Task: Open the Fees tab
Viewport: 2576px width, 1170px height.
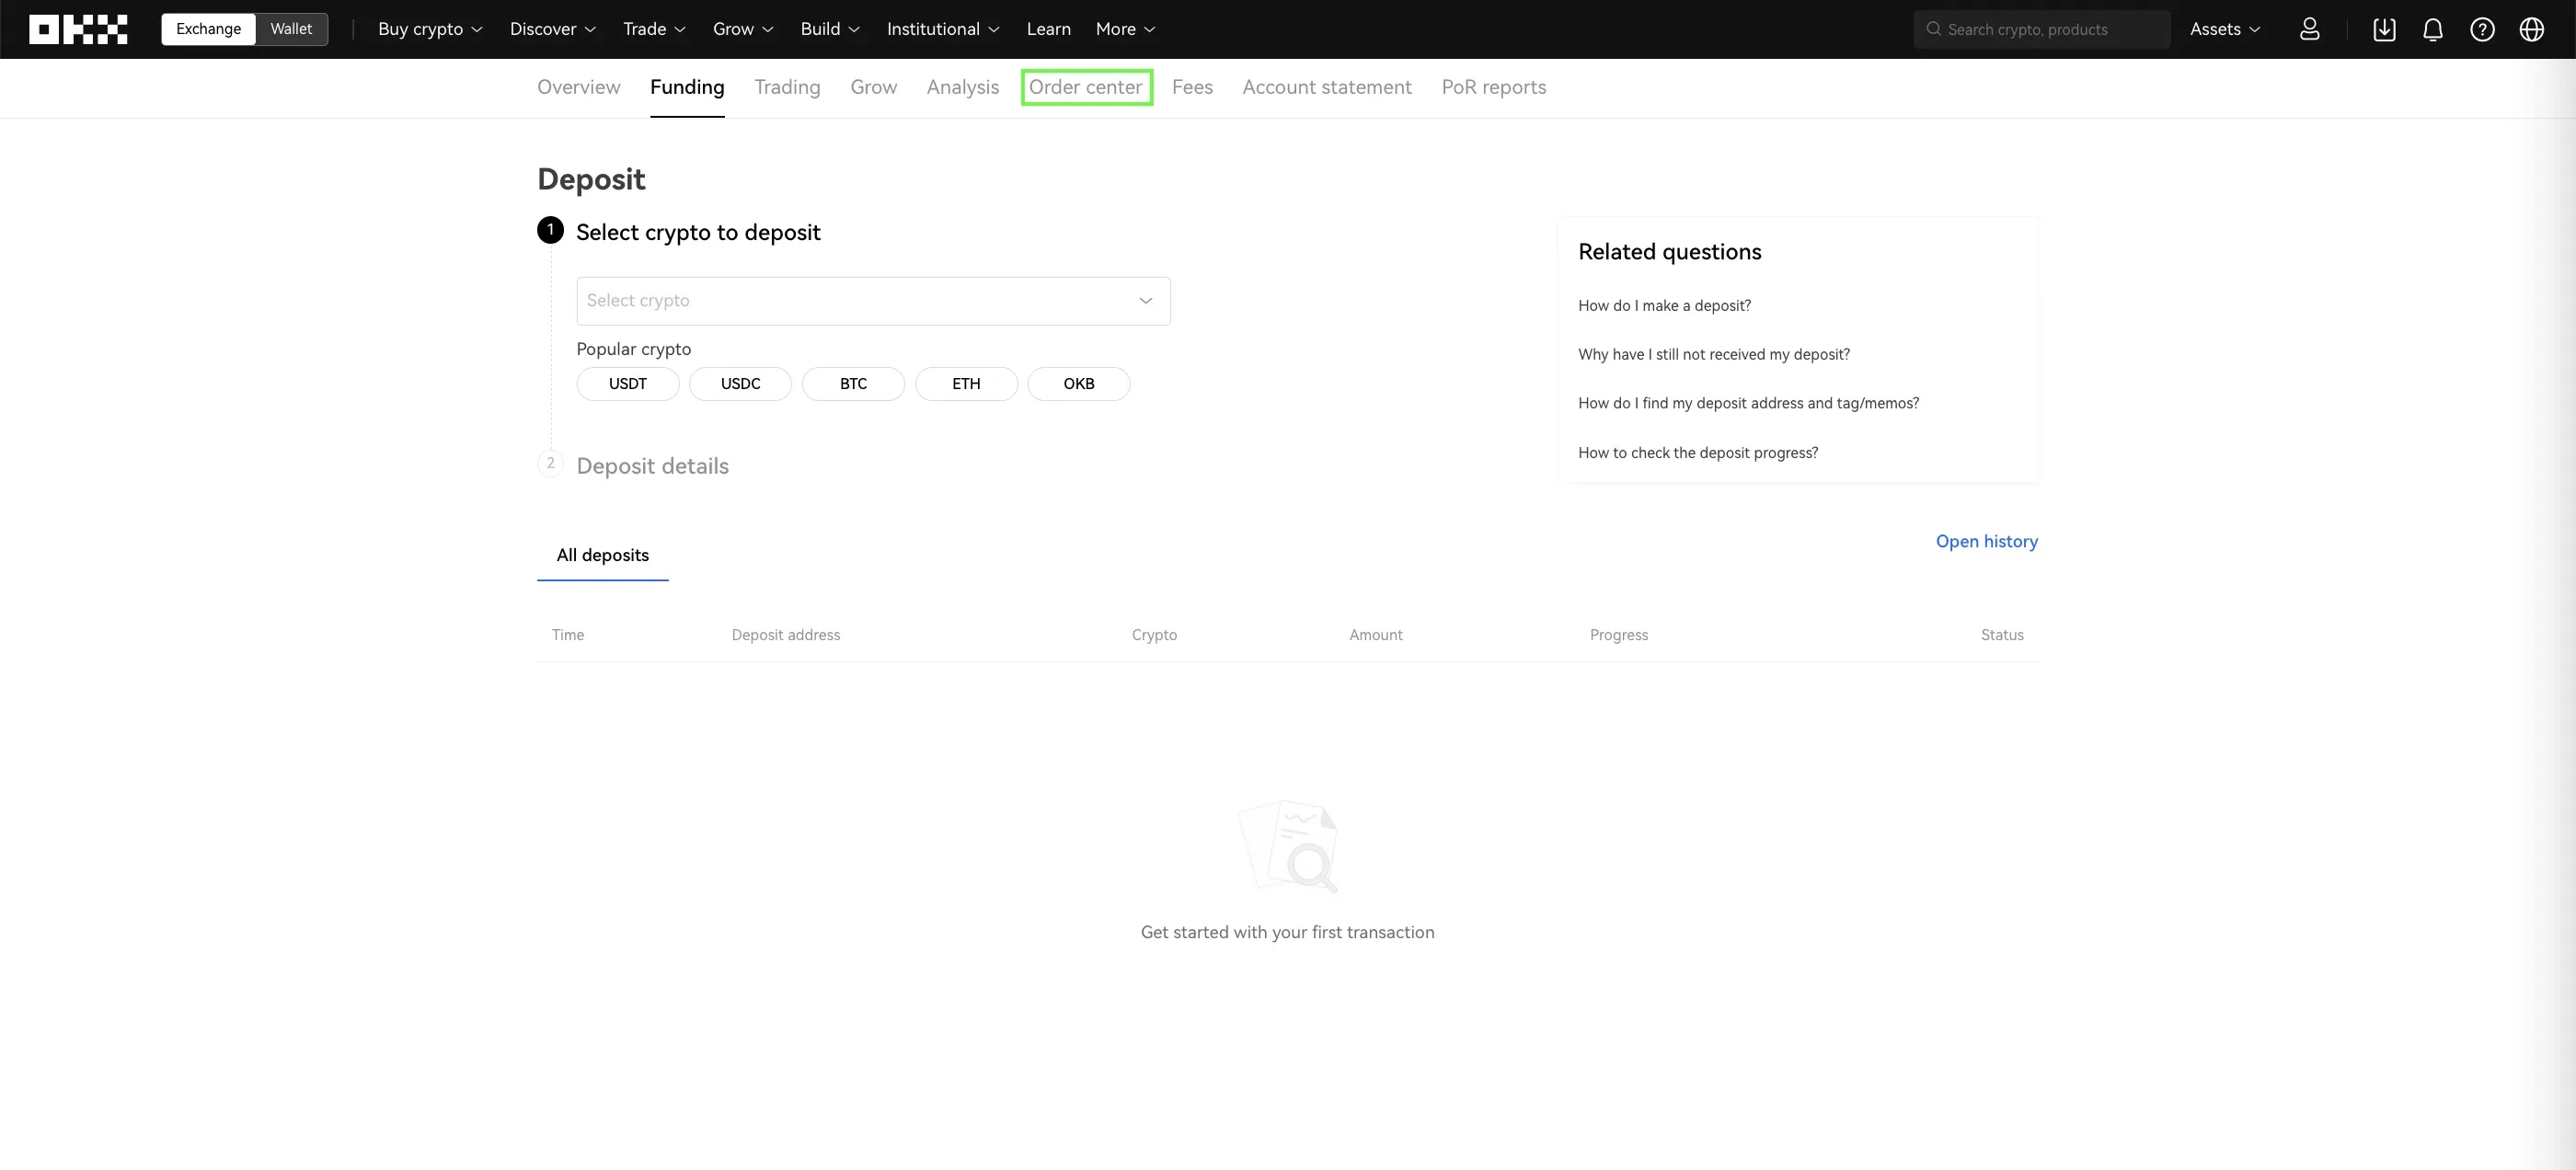Action: [x=1192, y=87]
